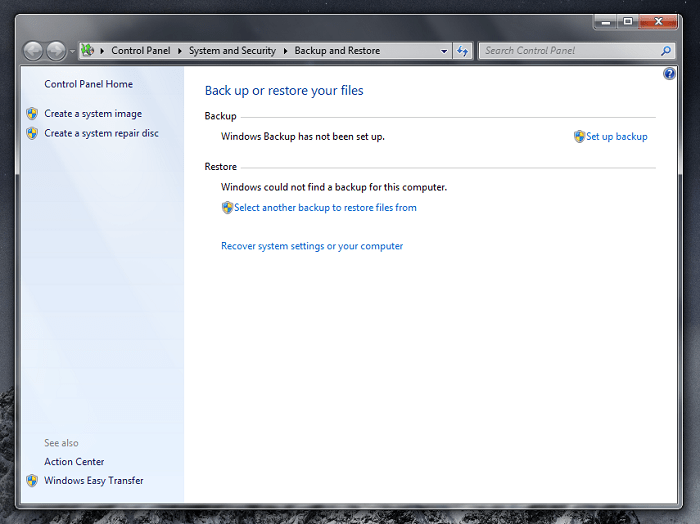
Task: Choose Select another backup to restore files from
Action: click(x=325, y=208)
